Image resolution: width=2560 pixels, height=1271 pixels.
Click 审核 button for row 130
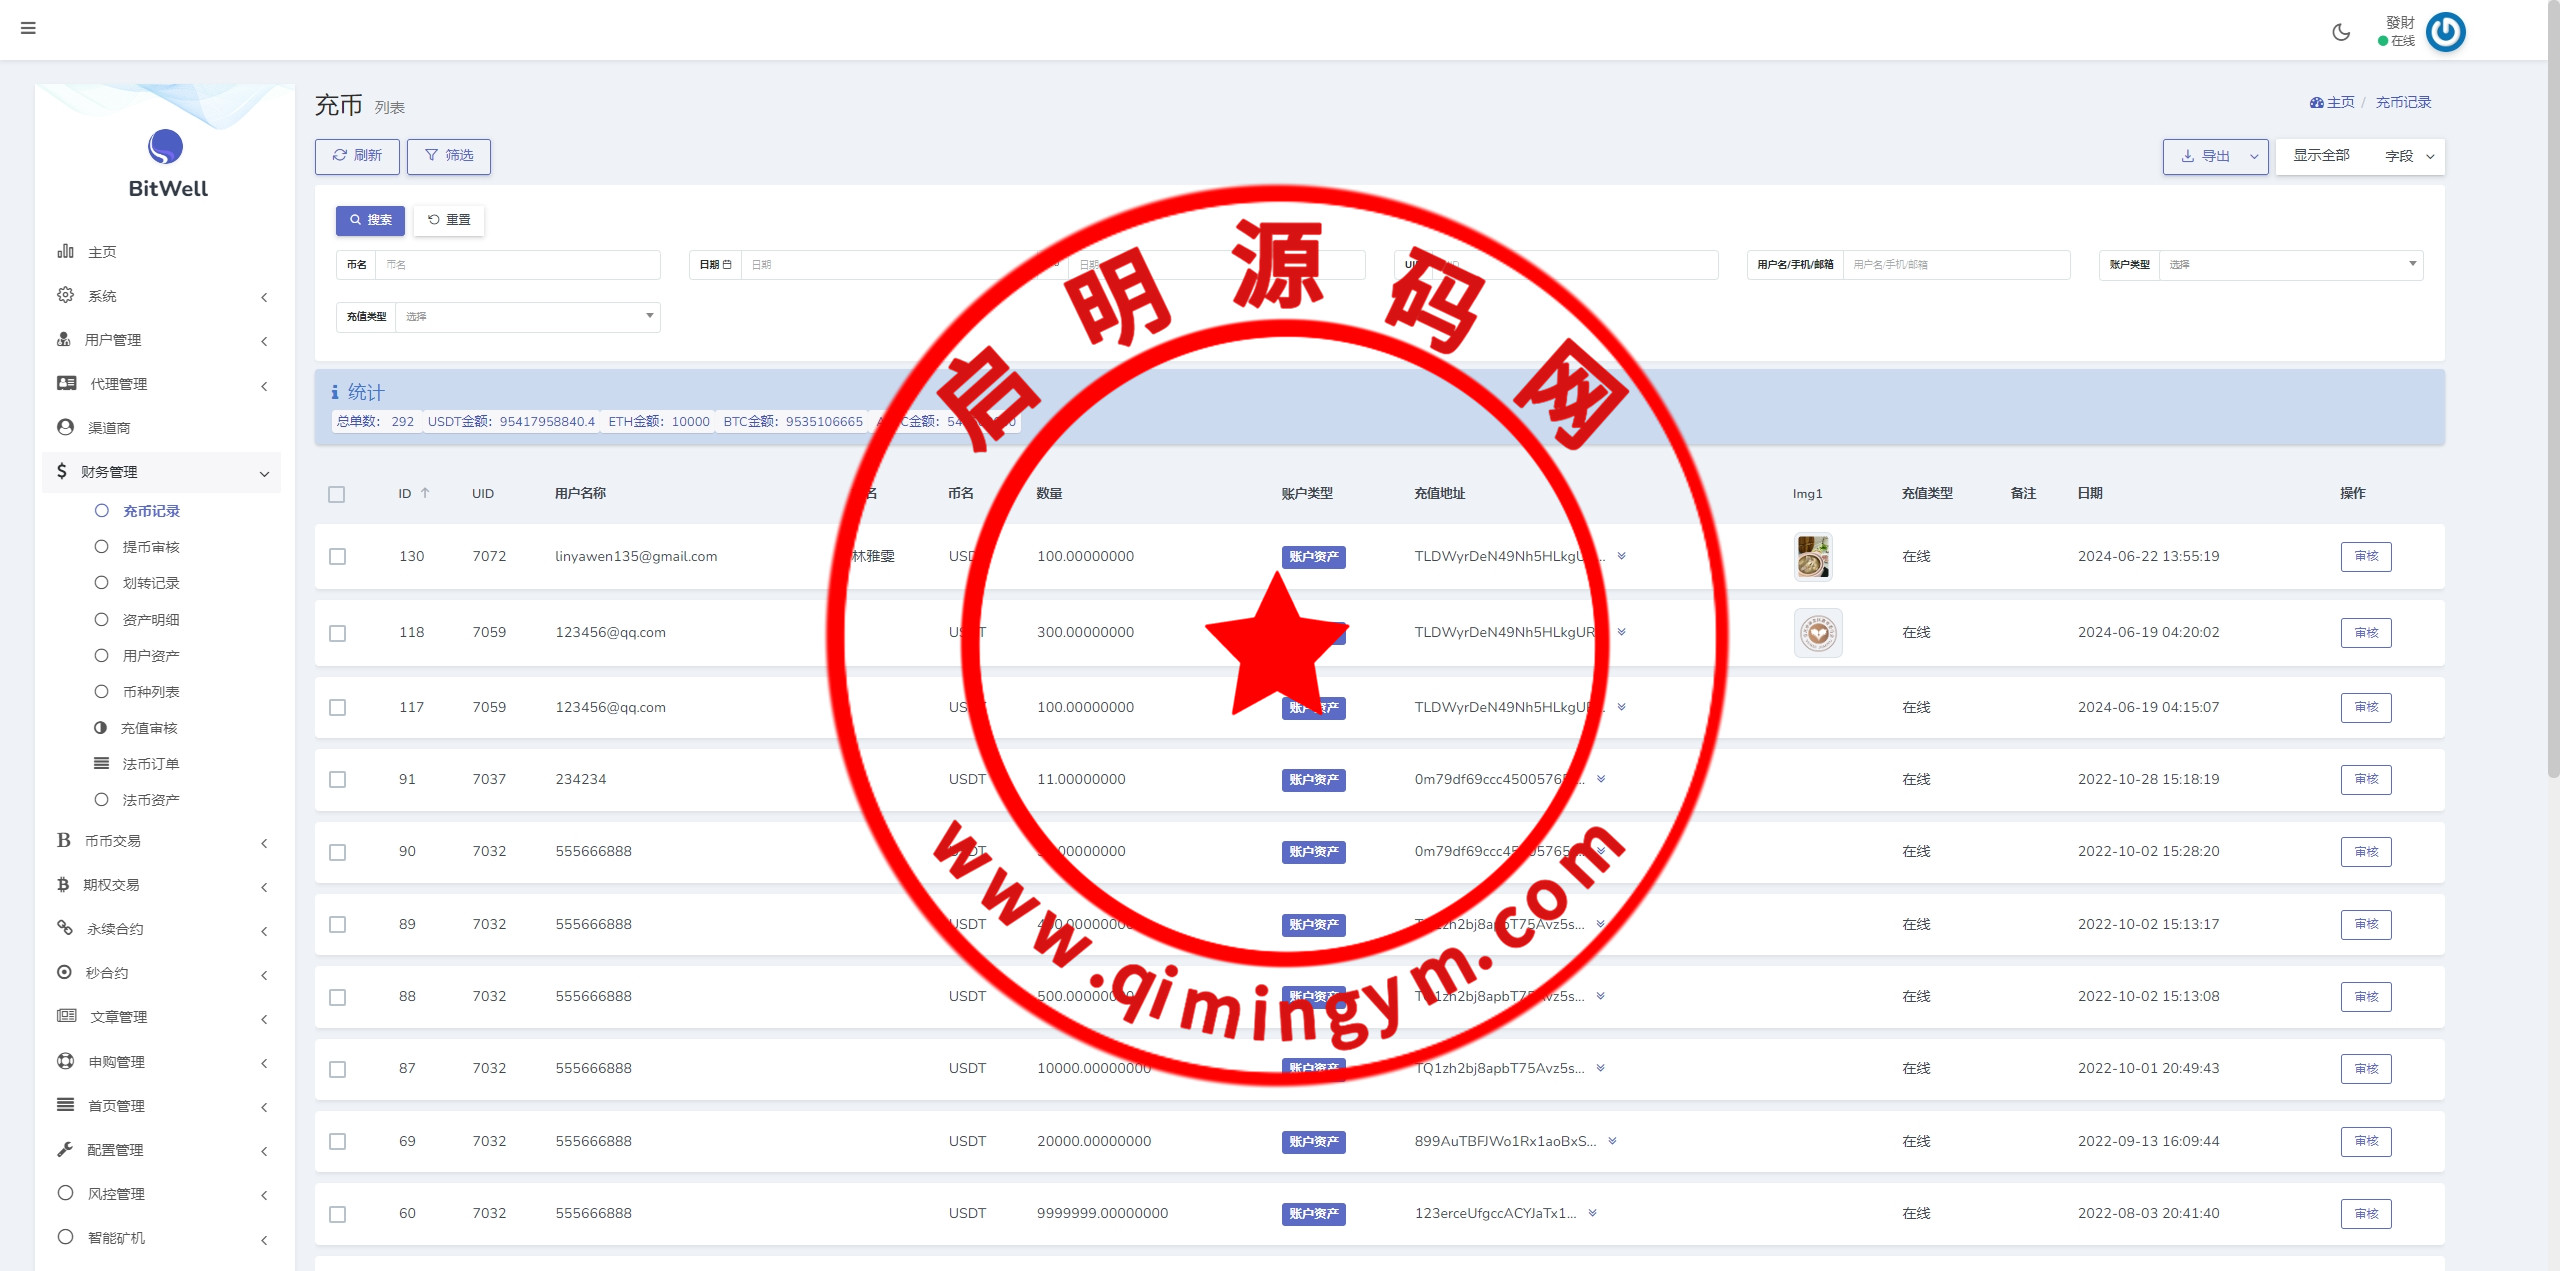[x=2365, y=557]
